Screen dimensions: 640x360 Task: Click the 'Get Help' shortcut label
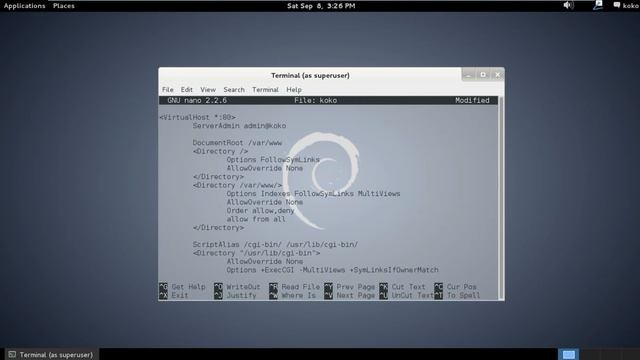(188, 287)
